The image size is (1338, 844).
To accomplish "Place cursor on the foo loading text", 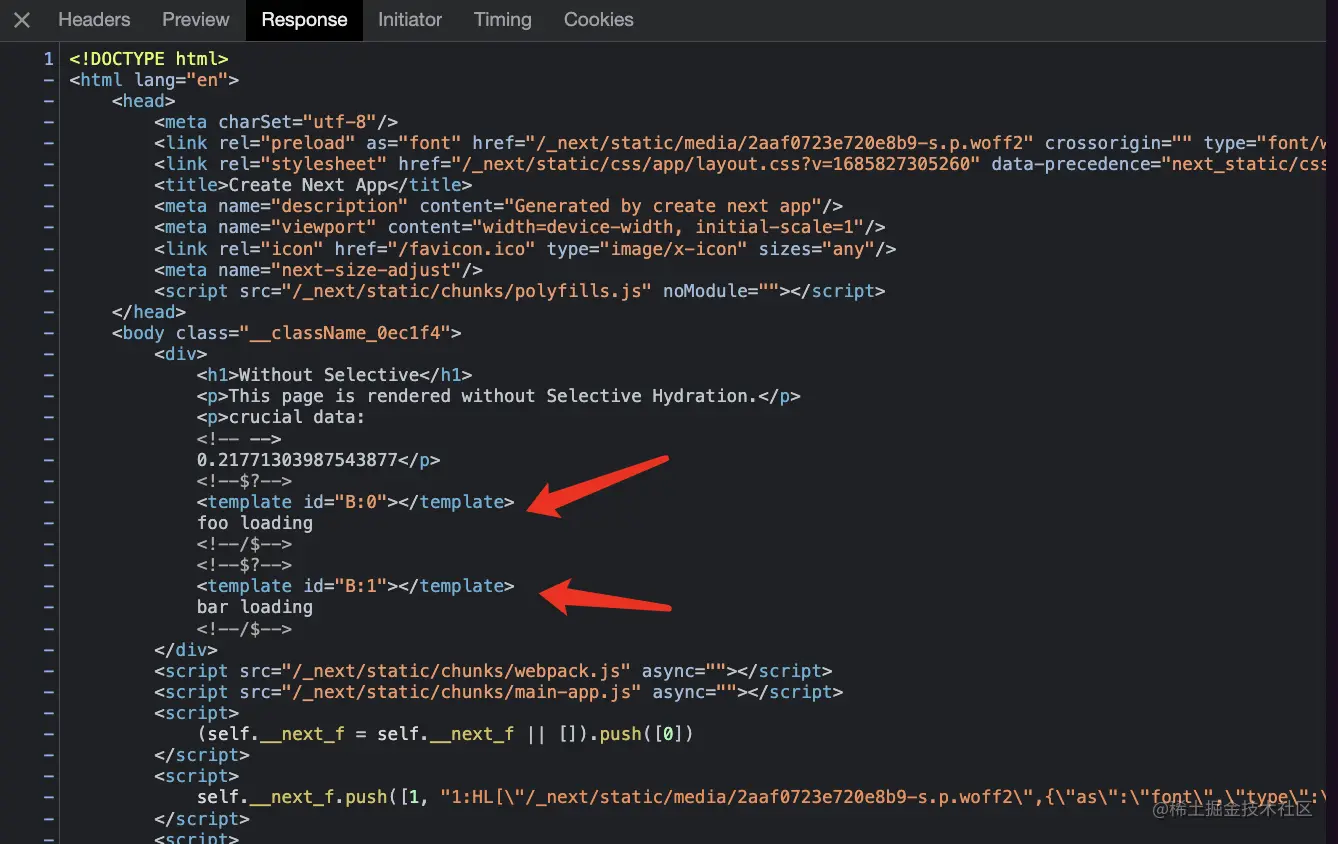I will coord(255,523).
